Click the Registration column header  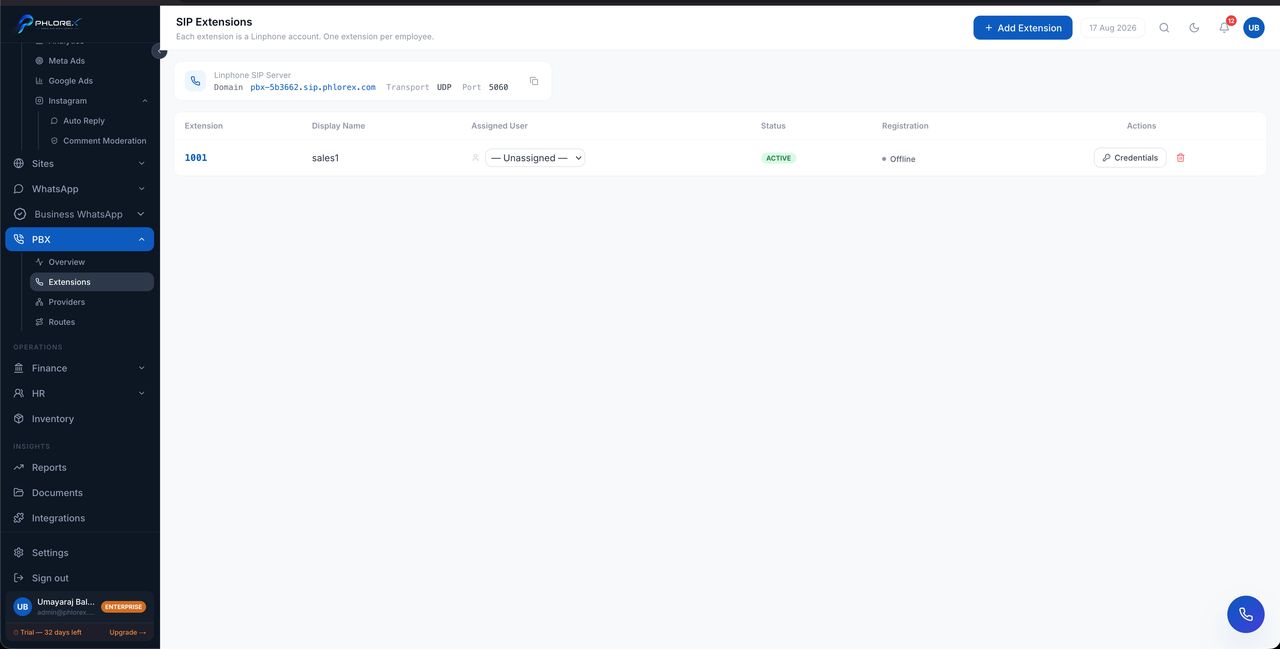(905, 126)
